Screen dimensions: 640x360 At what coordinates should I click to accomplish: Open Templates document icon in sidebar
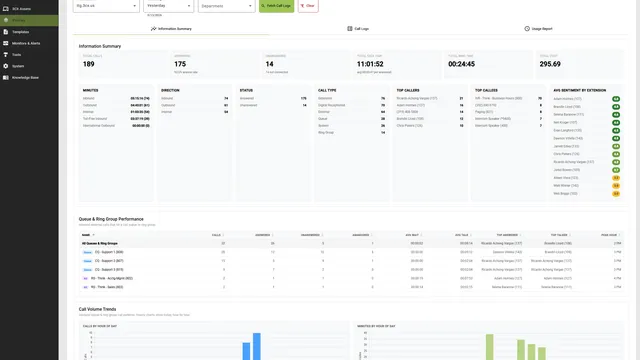click(6, 31)
